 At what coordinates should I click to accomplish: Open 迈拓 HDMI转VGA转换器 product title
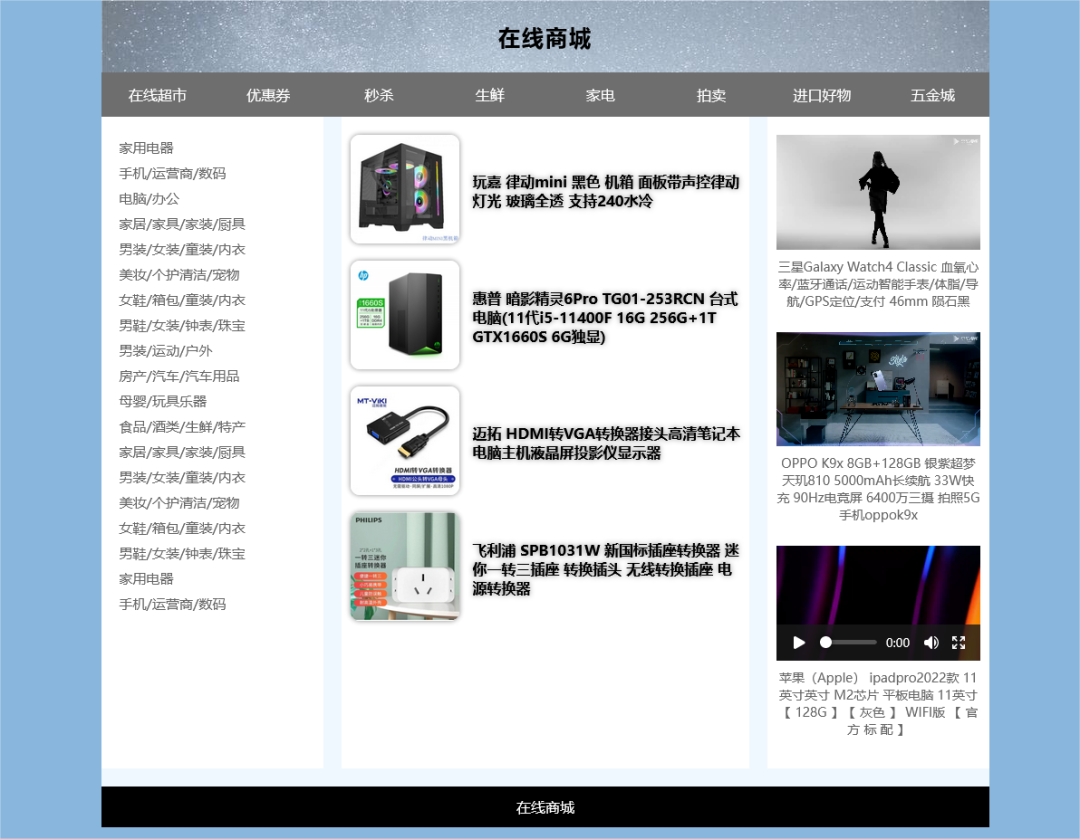[x=606, y=443]
